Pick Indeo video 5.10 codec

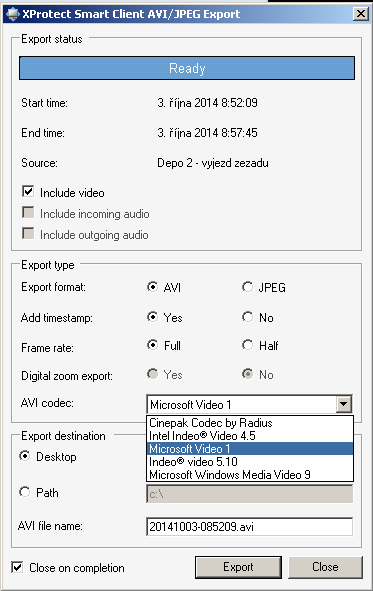click(250, 462)
